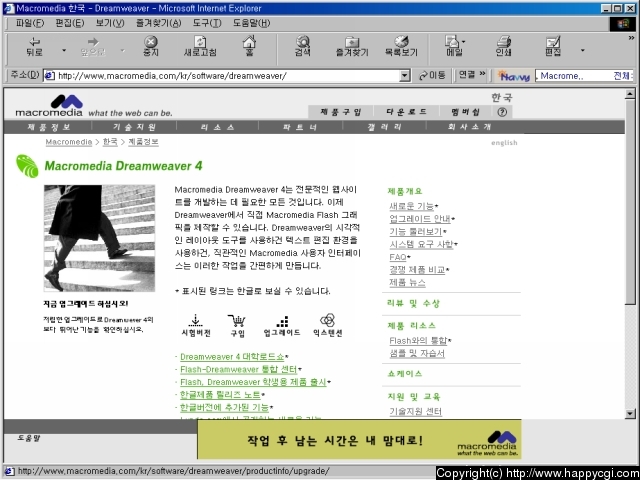Open the 샘플 및 자습서 link
The height and width of the screenshot is (480, 640).
417,353
